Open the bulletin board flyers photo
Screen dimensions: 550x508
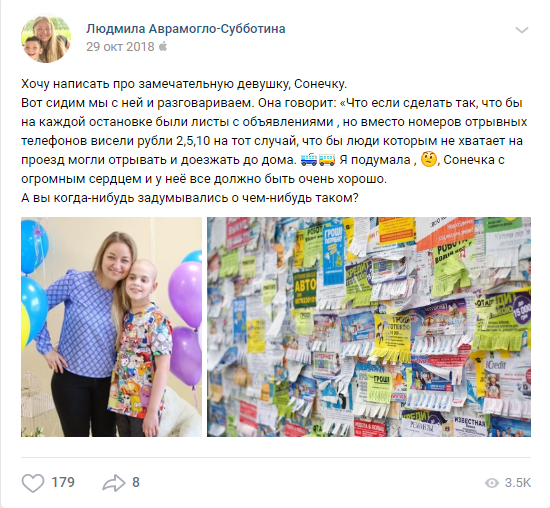point(369,327)
